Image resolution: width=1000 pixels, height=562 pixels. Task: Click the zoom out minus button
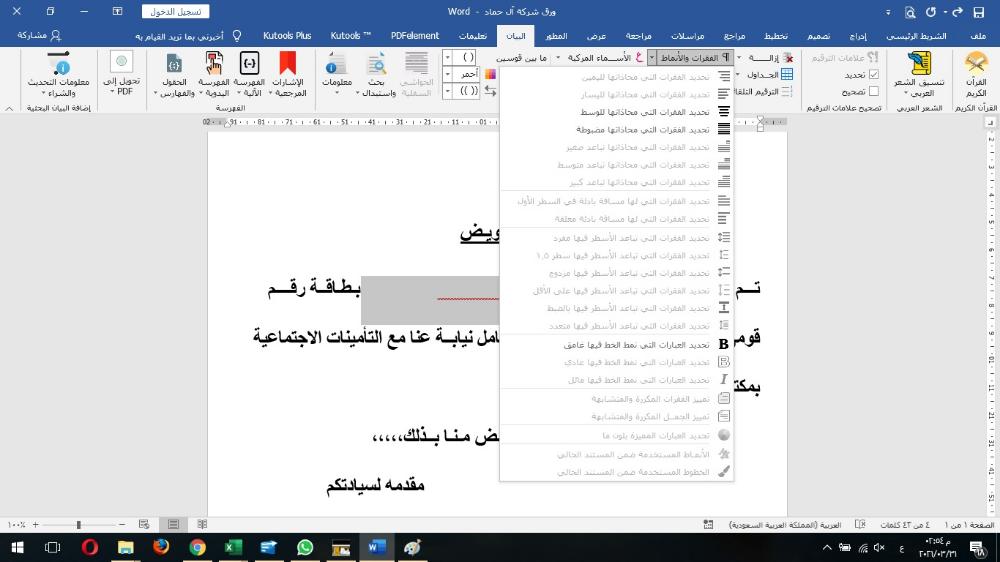pos(122,524)
